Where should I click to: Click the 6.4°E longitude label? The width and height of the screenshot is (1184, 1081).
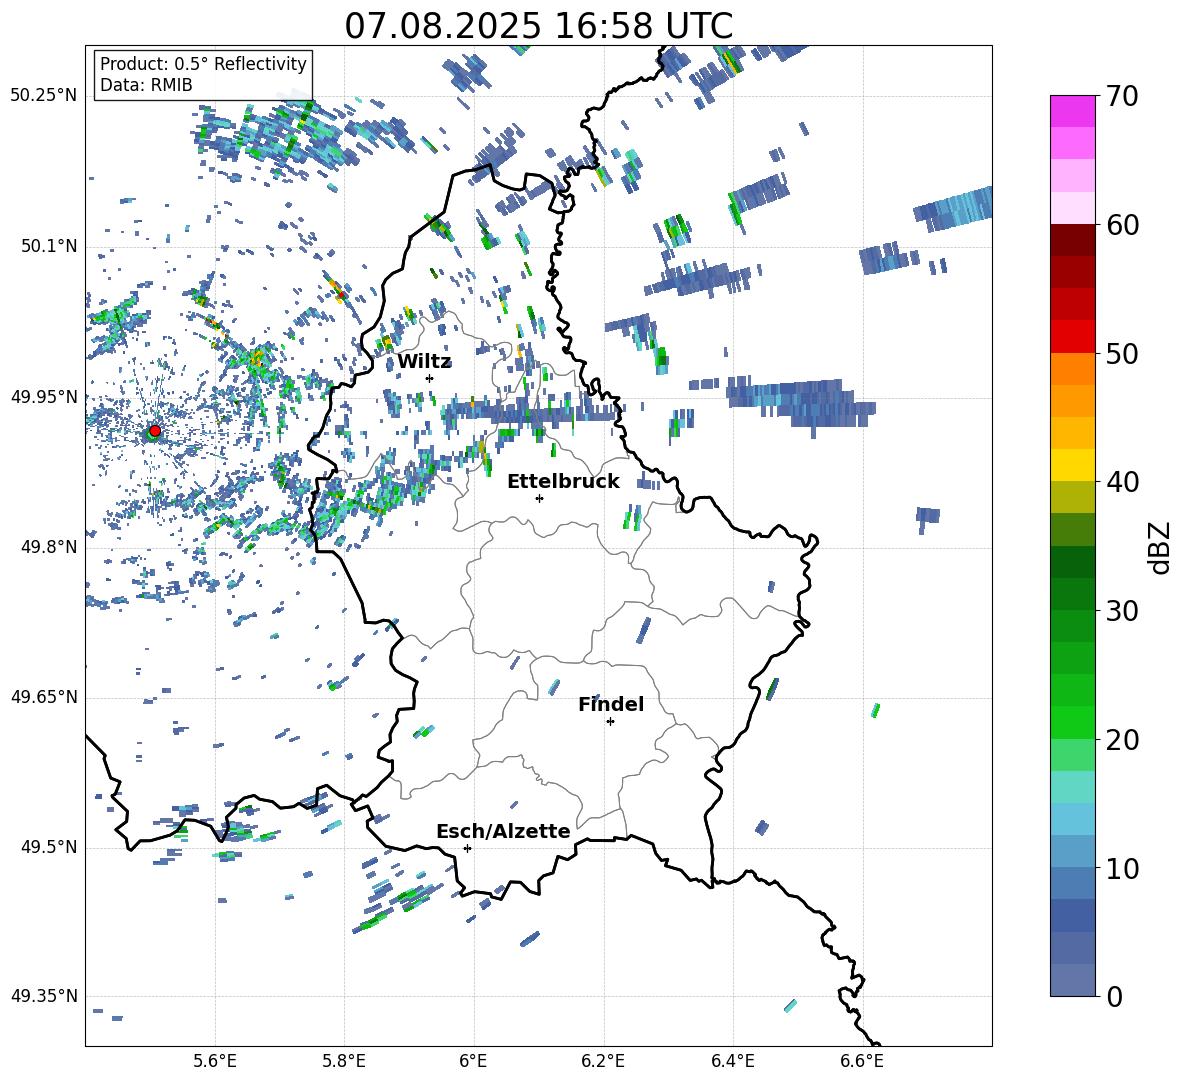732,1061
